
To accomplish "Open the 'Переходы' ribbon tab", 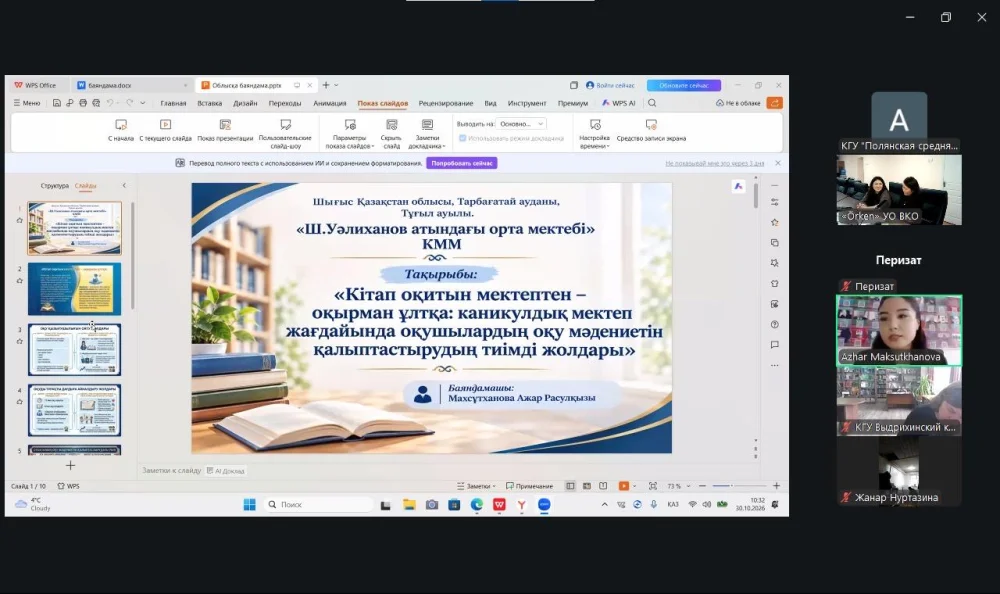I will (284, 103).
